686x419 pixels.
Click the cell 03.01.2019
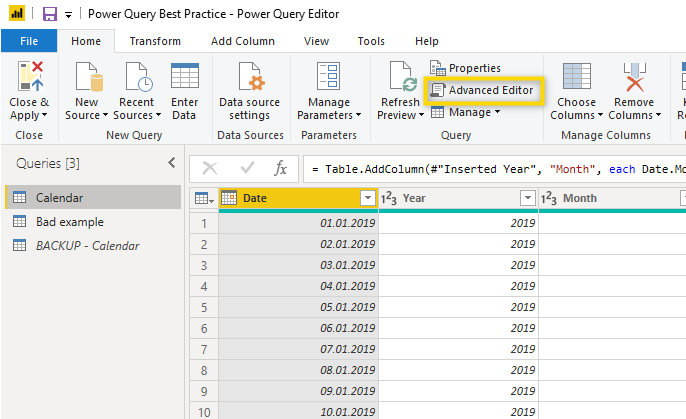click(298, 265)
